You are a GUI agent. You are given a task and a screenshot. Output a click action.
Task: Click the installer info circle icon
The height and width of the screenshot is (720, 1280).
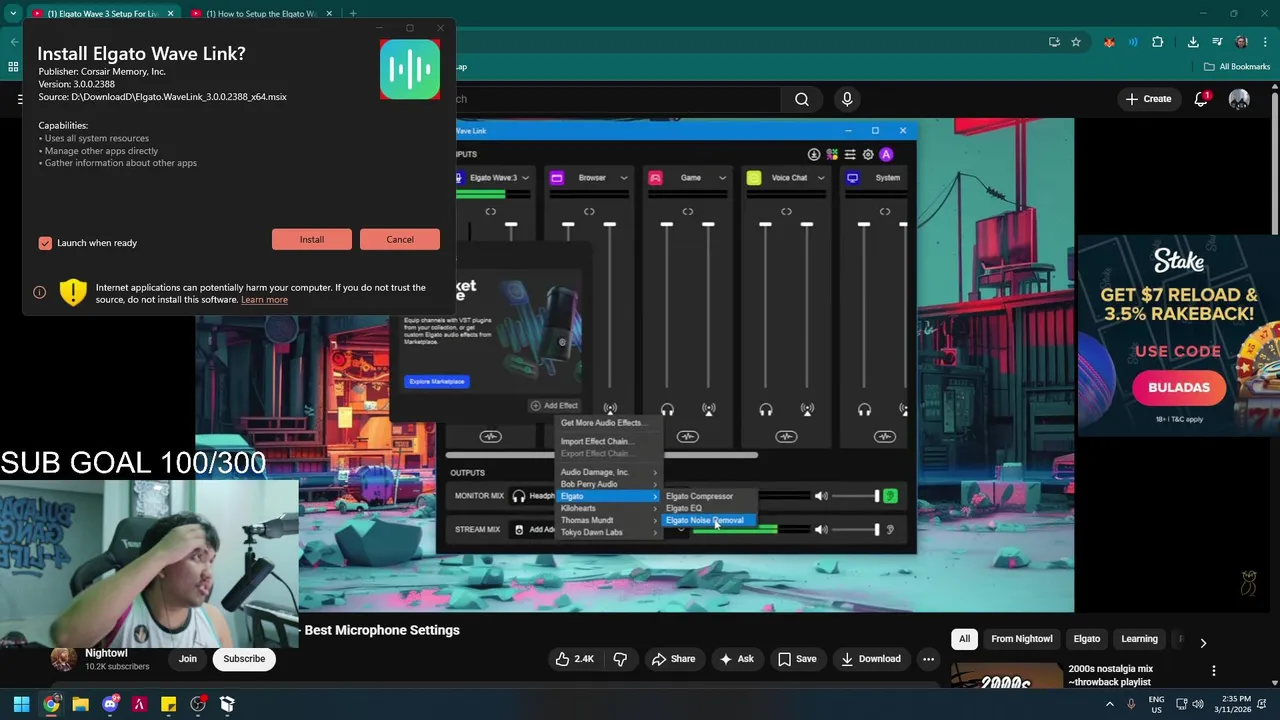pos(39,292)
